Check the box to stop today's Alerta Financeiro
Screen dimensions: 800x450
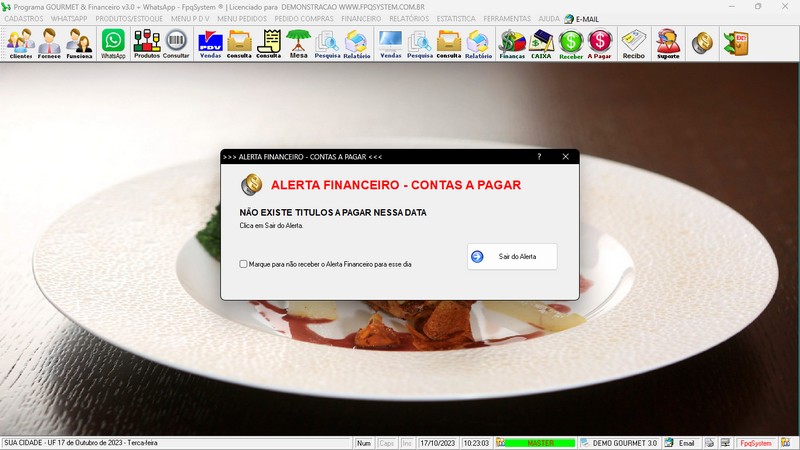243,264
